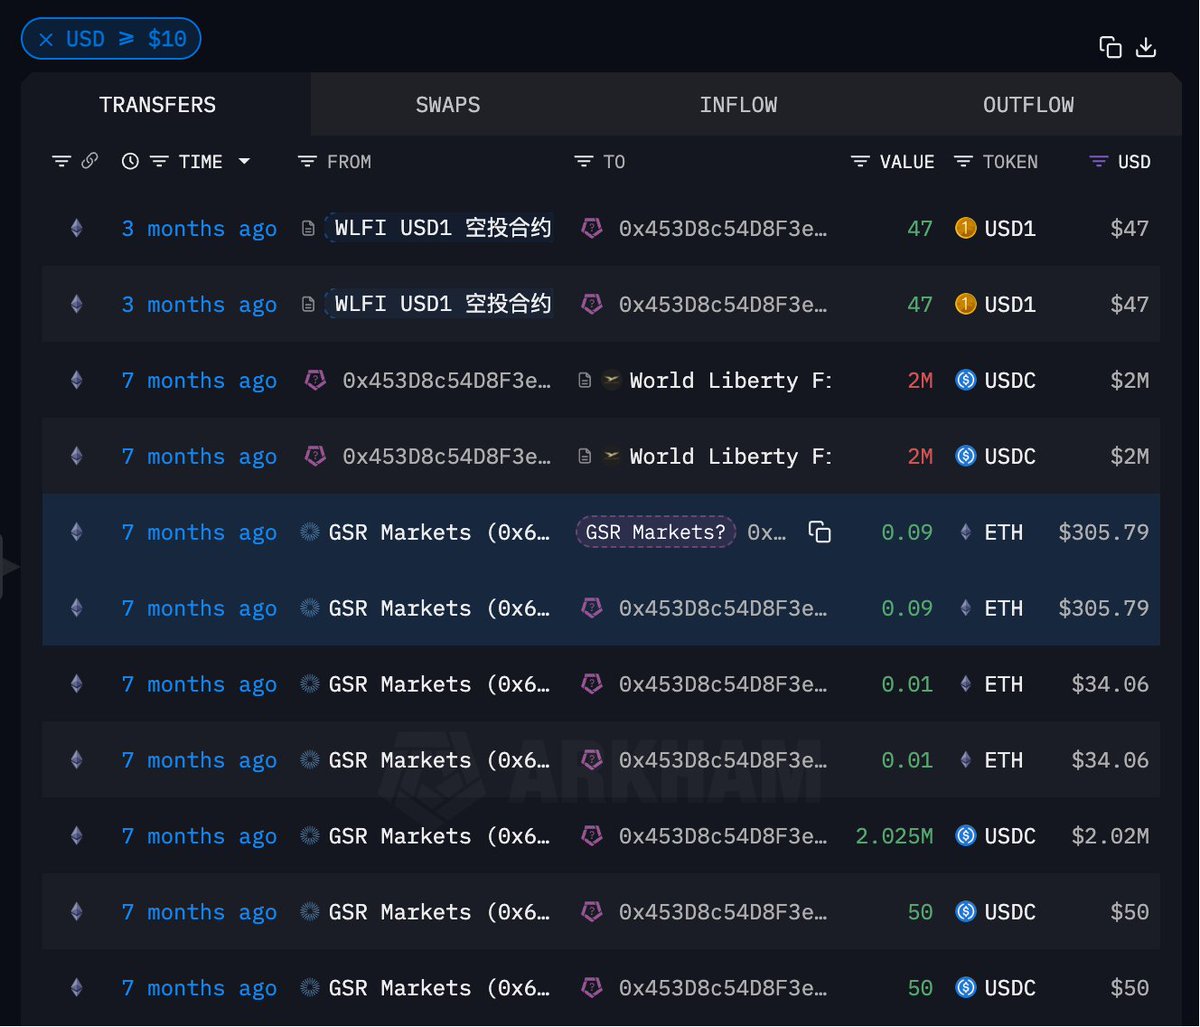Open the general filter icon before the link icon
Image resolution: width=1200 pixels, height=1027 pixels.
click(x=62, y=161)
